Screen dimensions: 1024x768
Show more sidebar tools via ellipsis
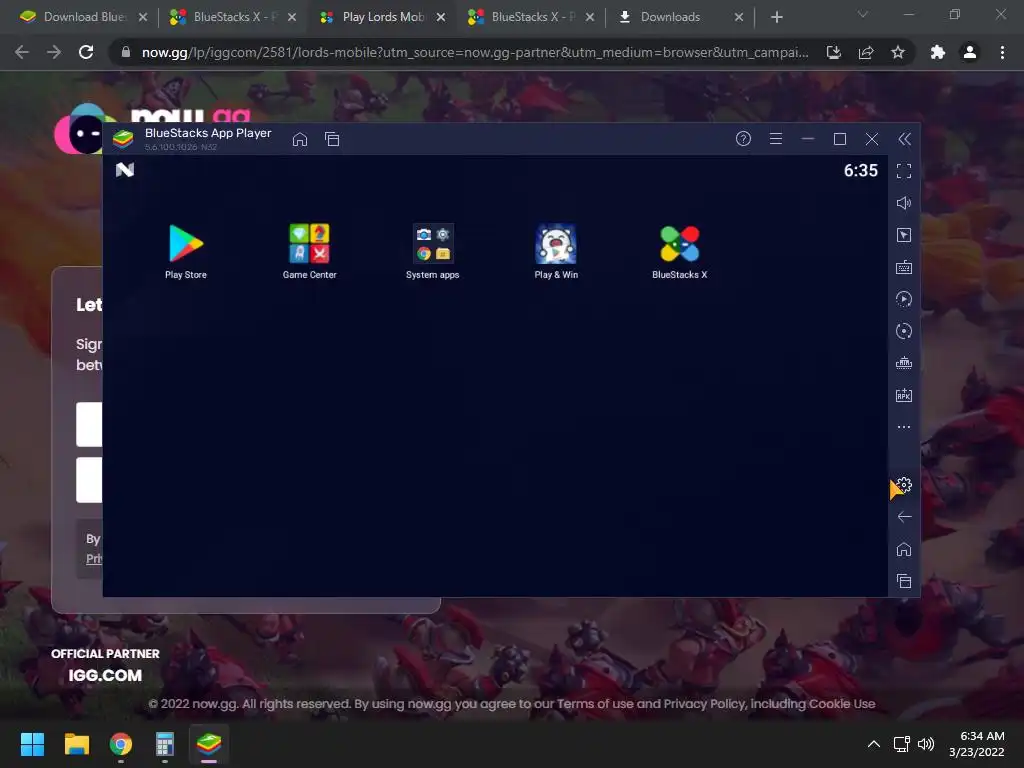tap(904, 427)
